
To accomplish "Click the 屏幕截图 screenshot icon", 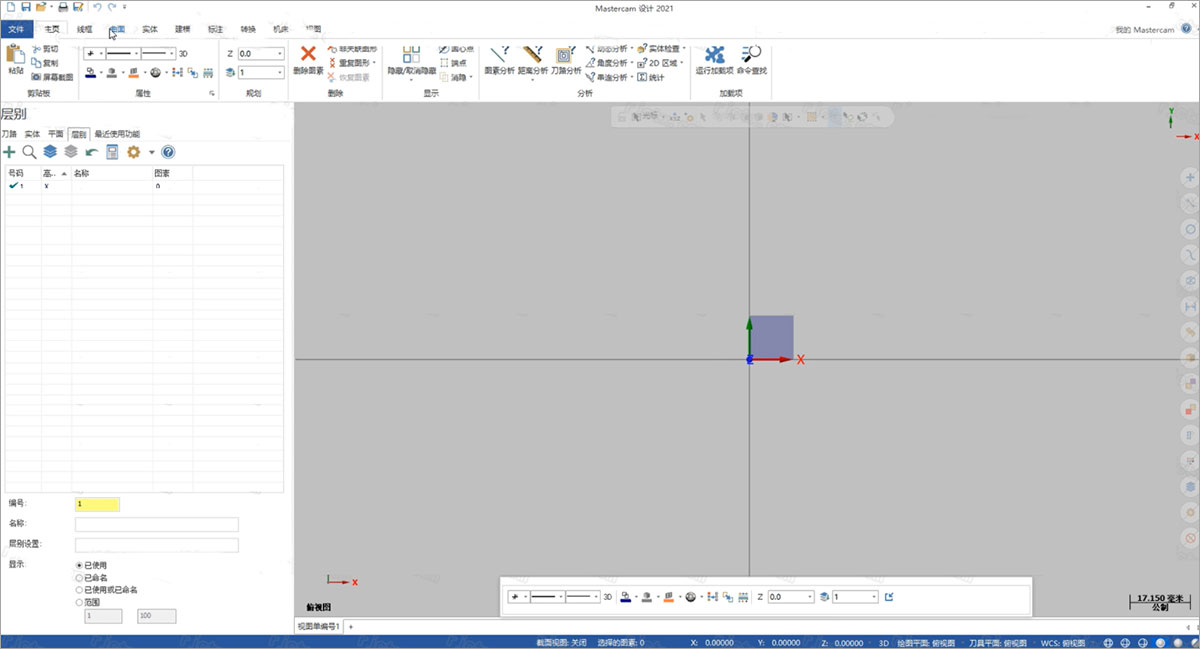I will point(45,78).
